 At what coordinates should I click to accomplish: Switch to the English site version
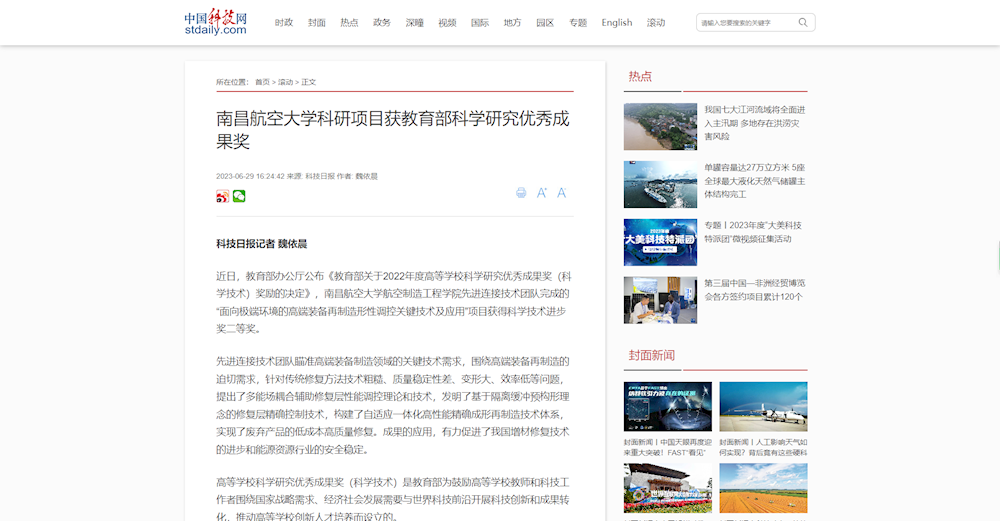point(616,22)
